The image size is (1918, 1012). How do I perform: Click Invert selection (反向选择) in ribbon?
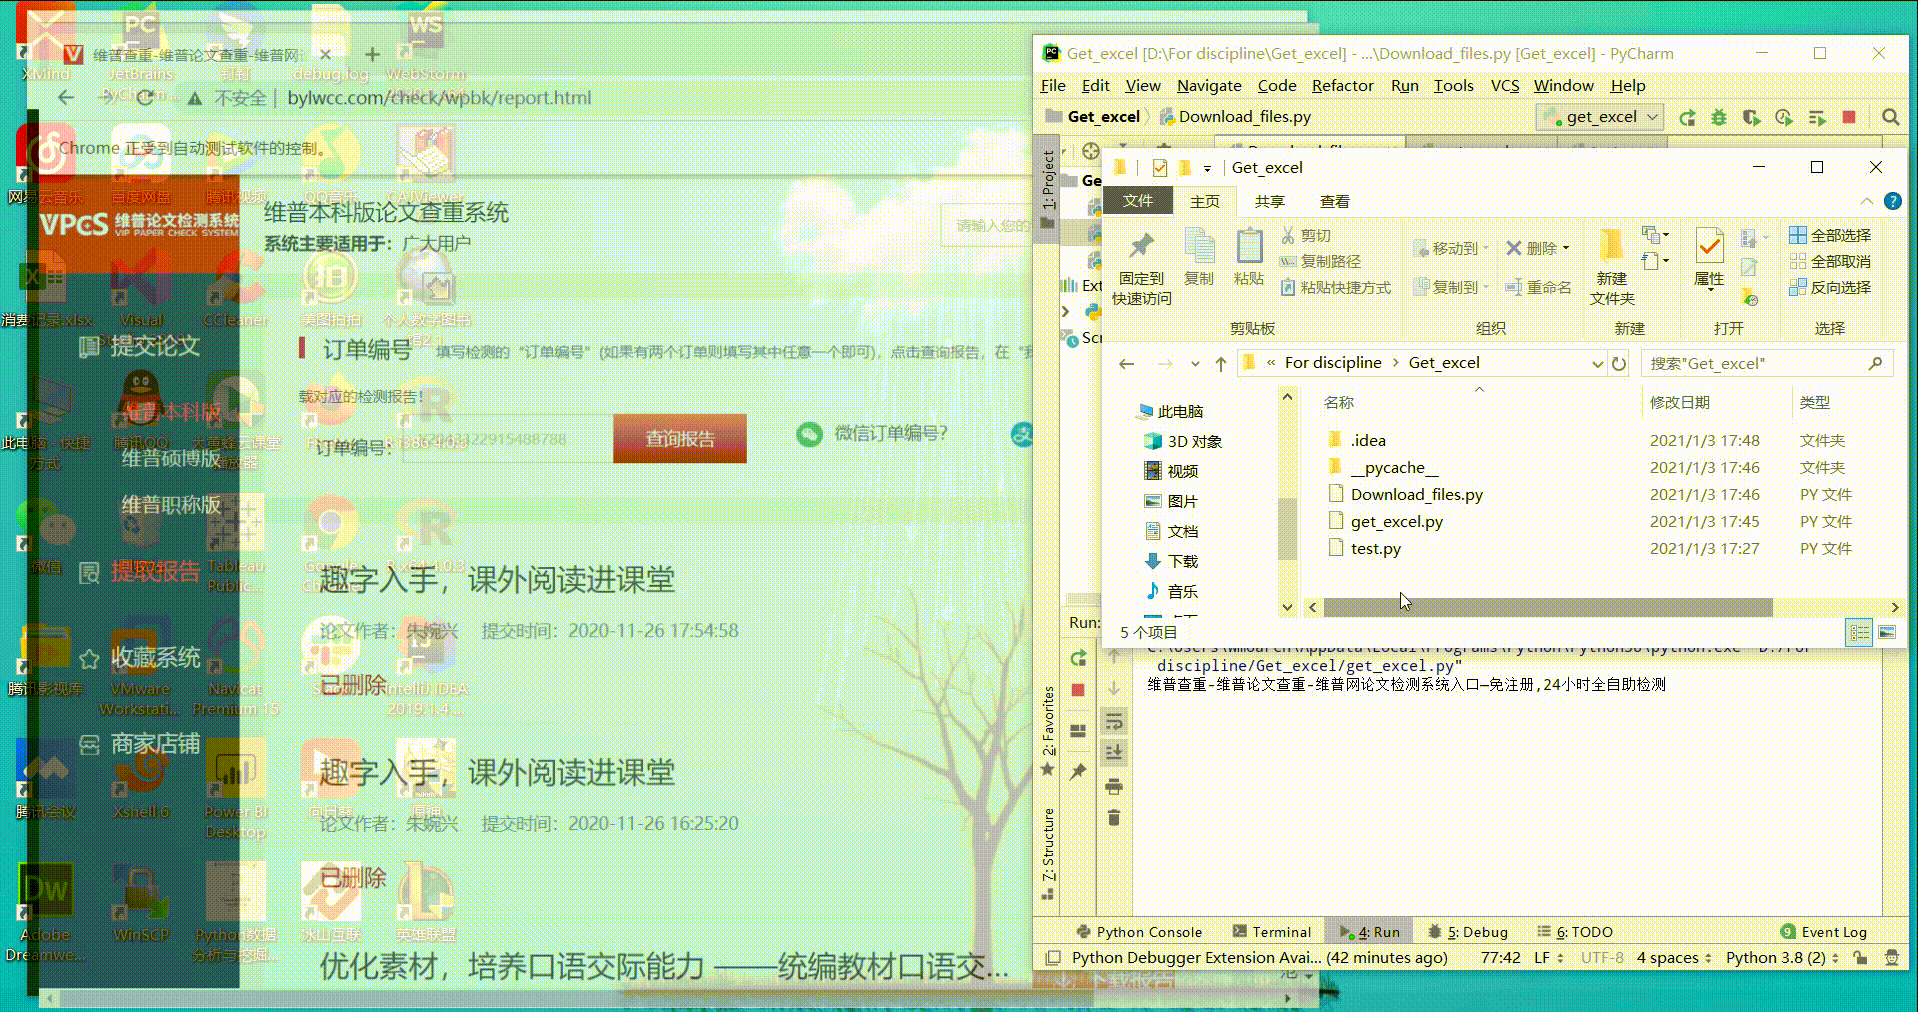pos(1830,287)
